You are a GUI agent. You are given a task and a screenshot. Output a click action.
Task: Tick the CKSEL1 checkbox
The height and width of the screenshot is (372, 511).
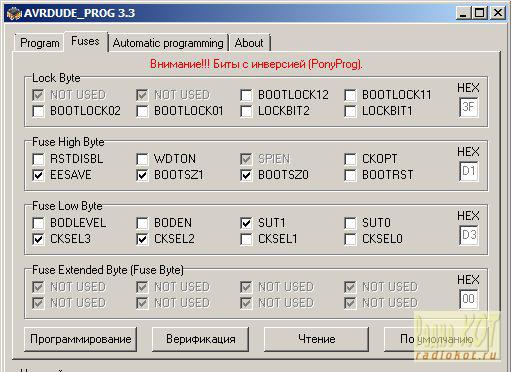click(246, 239)
